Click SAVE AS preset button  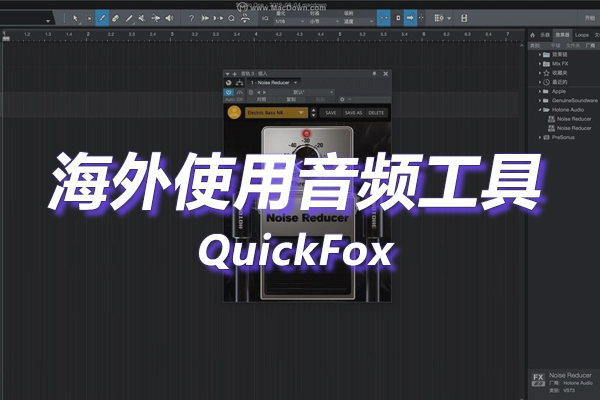[353, 113]
